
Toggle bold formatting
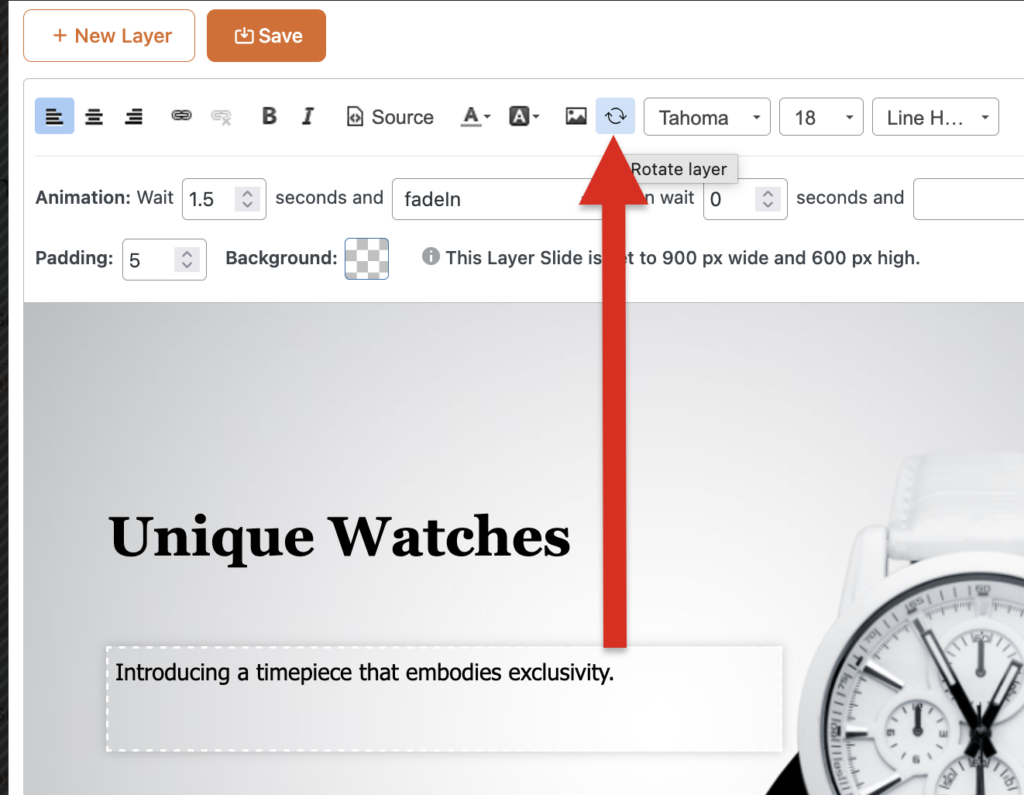pyautogui.click(x=269, y=116)
